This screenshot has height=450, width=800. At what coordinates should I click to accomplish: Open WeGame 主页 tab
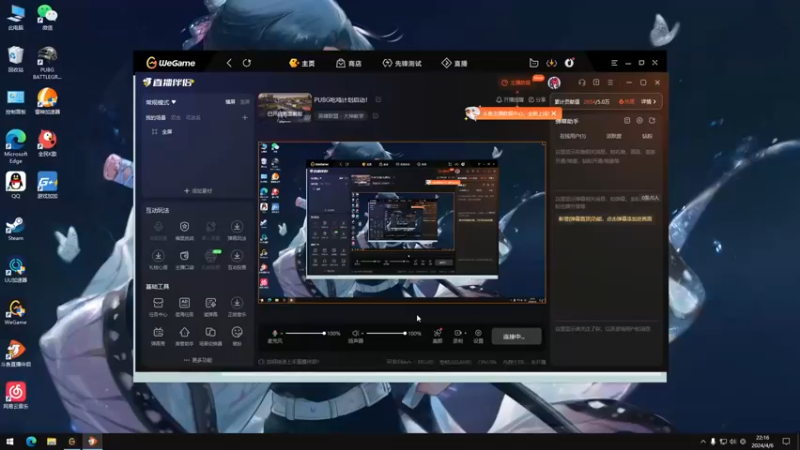[x=302, y=63]
